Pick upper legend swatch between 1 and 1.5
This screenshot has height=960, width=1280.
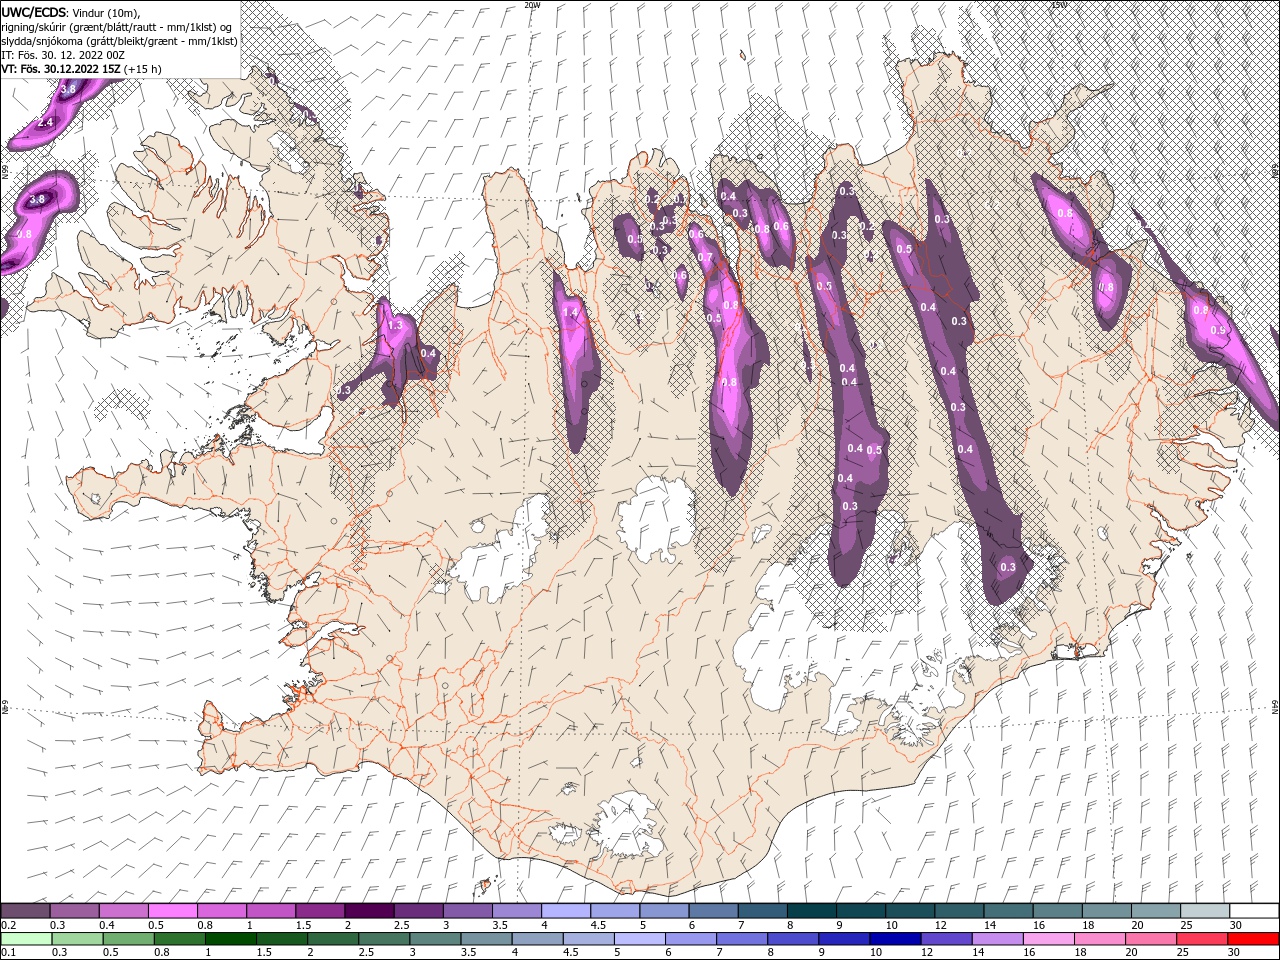click(x=271, y=911)
